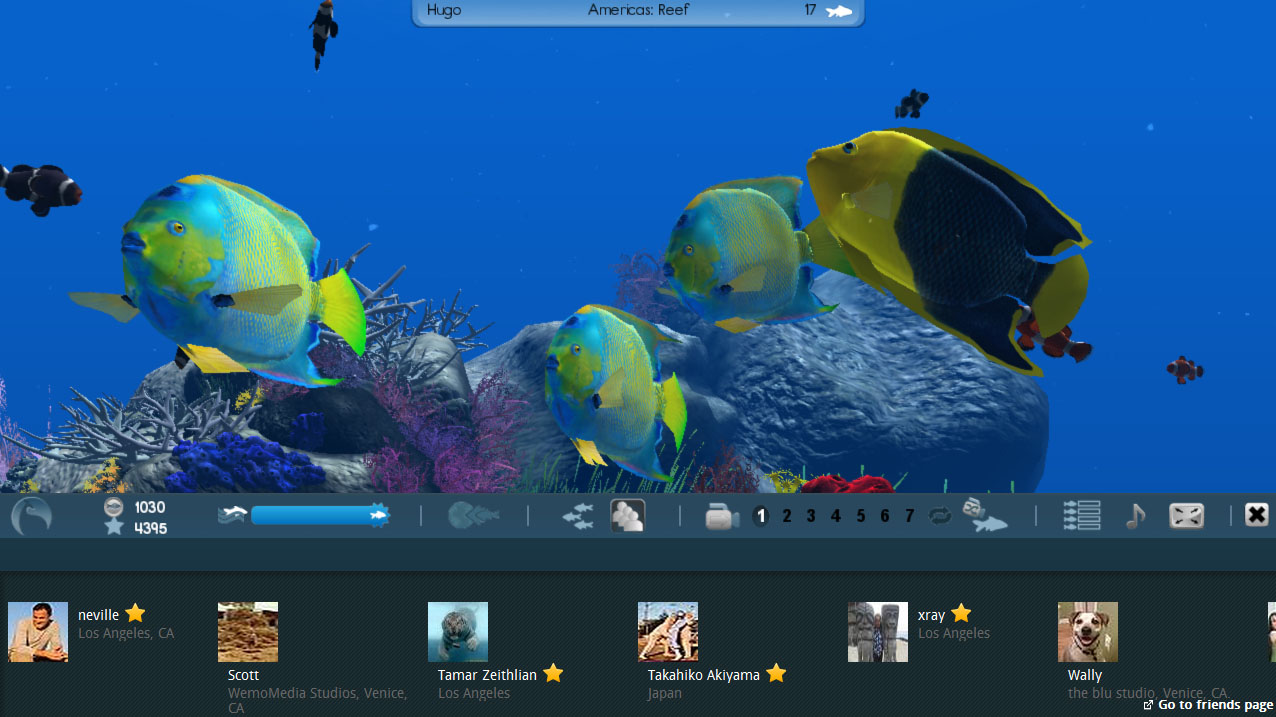Viewport: 1276px width, 717px height.
Task: Switch to camera view 7
Action: (909, 516)
